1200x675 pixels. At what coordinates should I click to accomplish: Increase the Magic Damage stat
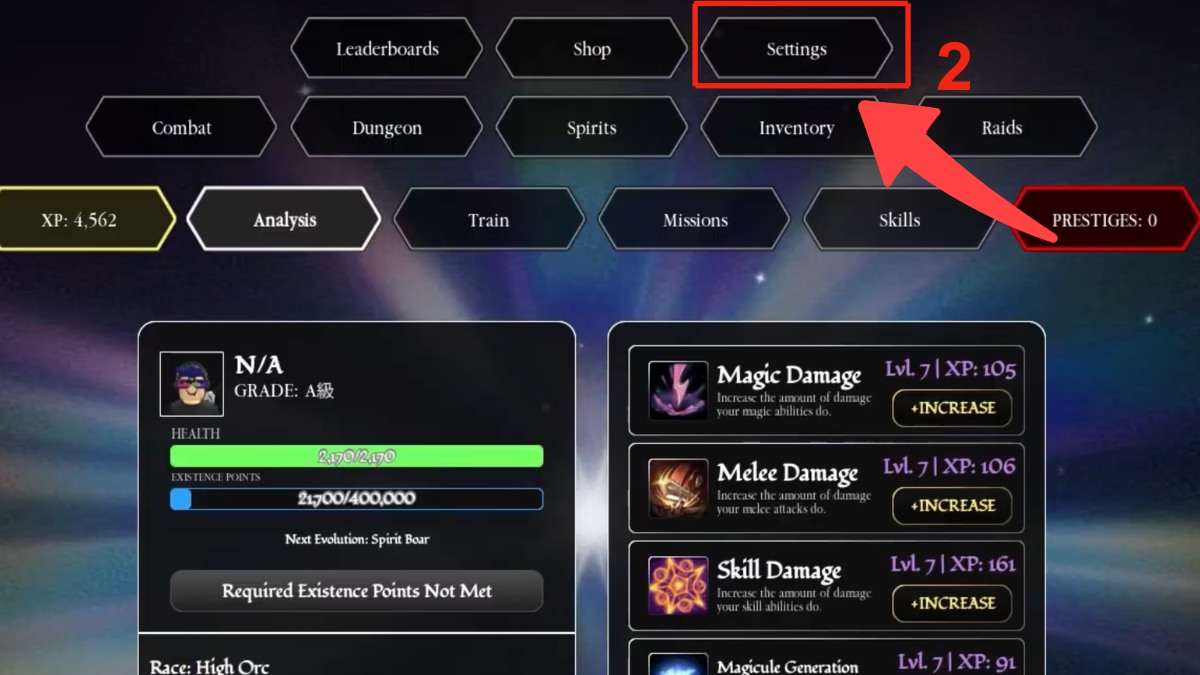point(952,408)
